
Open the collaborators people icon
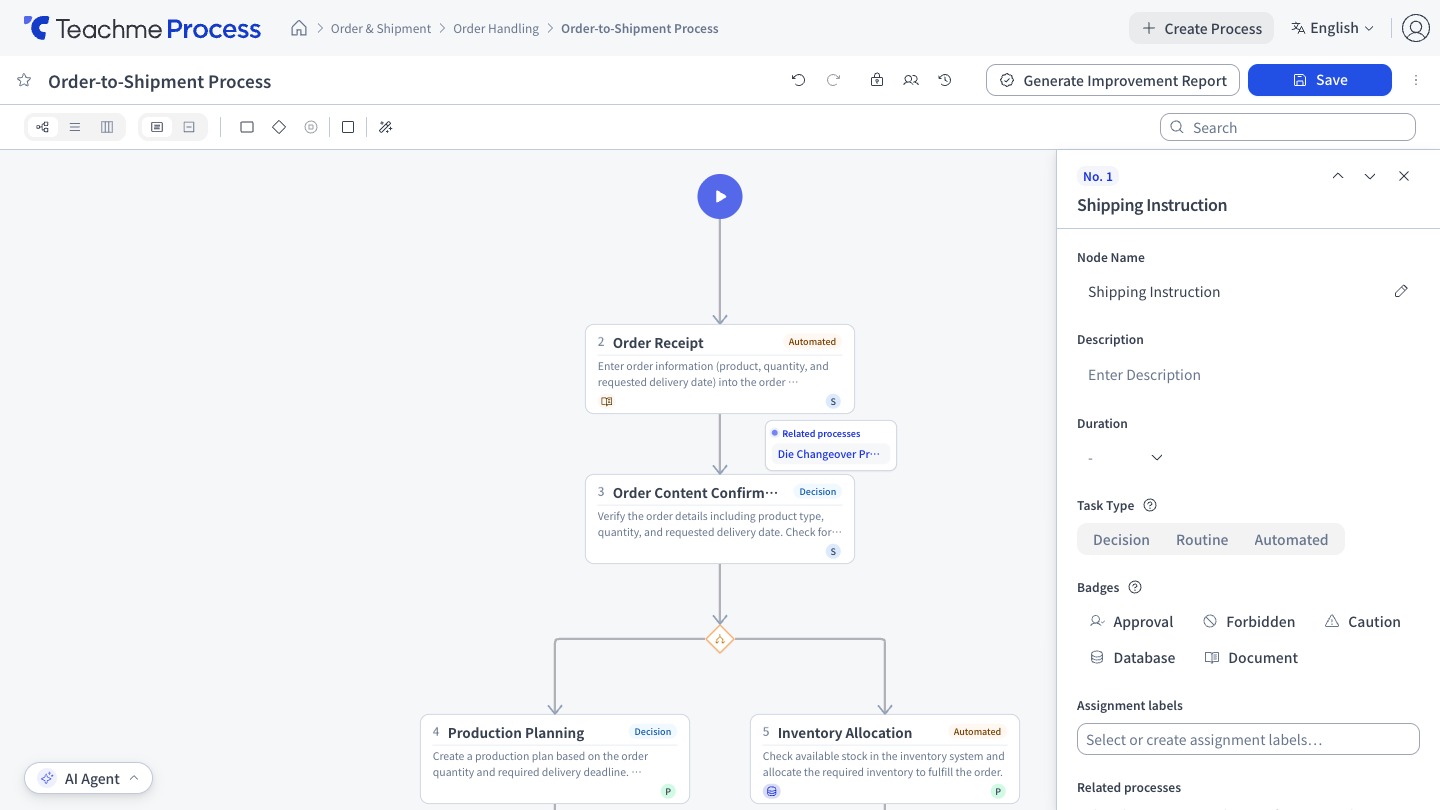[x=911, y=80]
